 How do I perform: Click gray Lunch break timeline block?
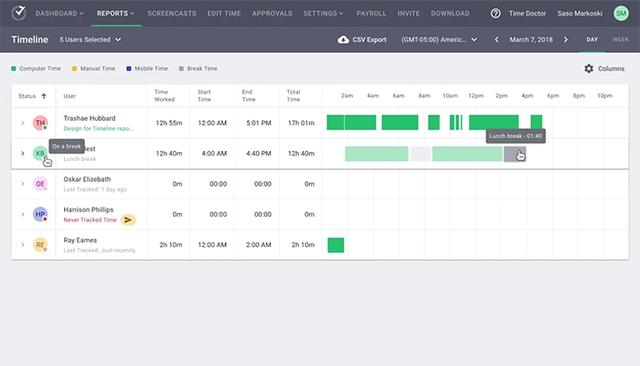(515, 154)
